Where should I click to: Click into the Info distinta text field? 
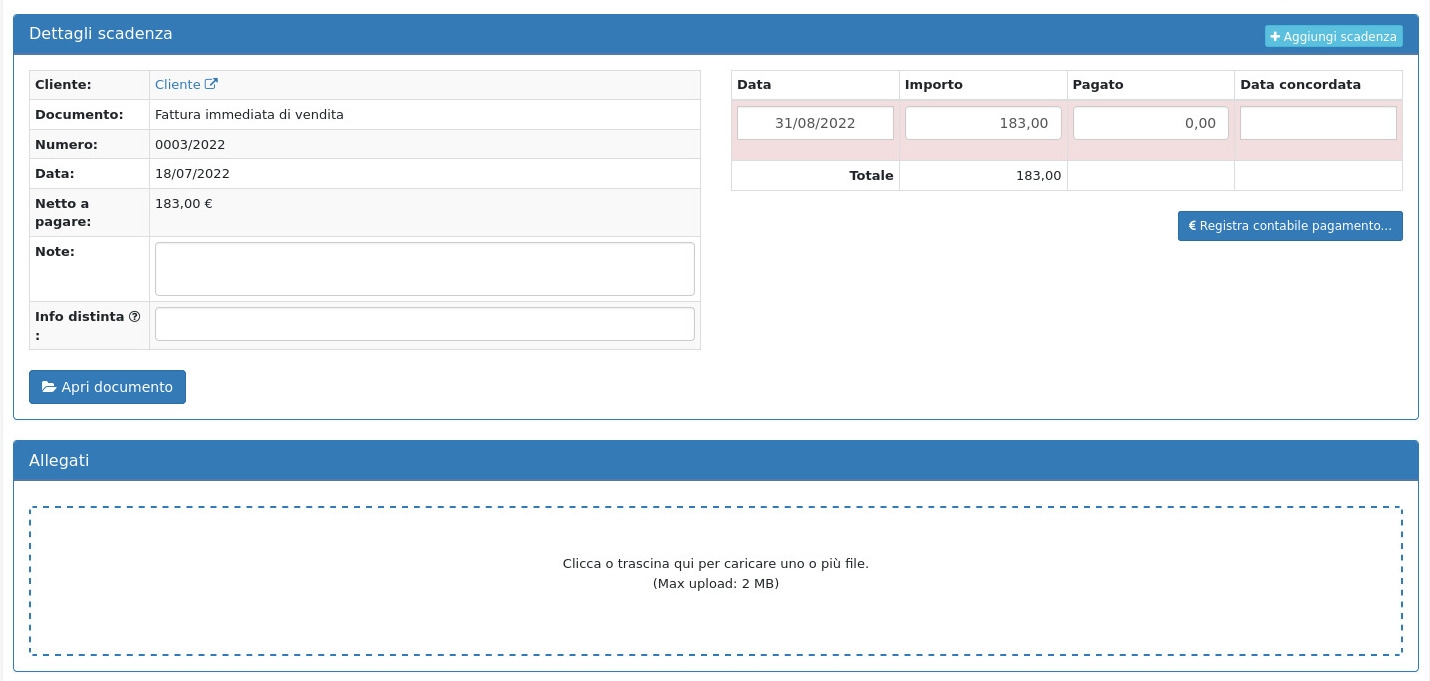[424, 324]
